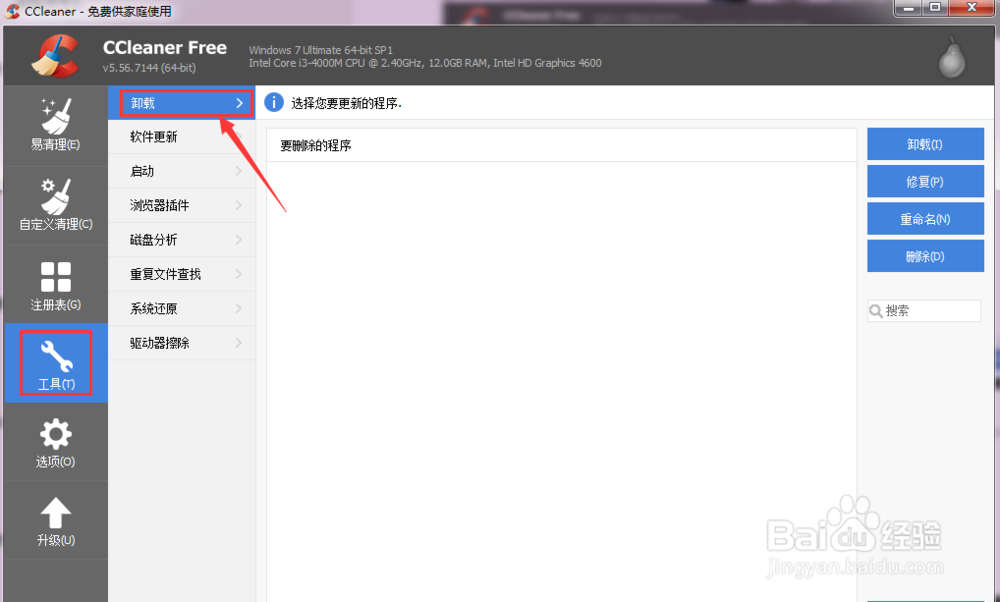Click the pear icon in header
Image resolution: width=1000 pixels, height=602 pixels.
952,57
